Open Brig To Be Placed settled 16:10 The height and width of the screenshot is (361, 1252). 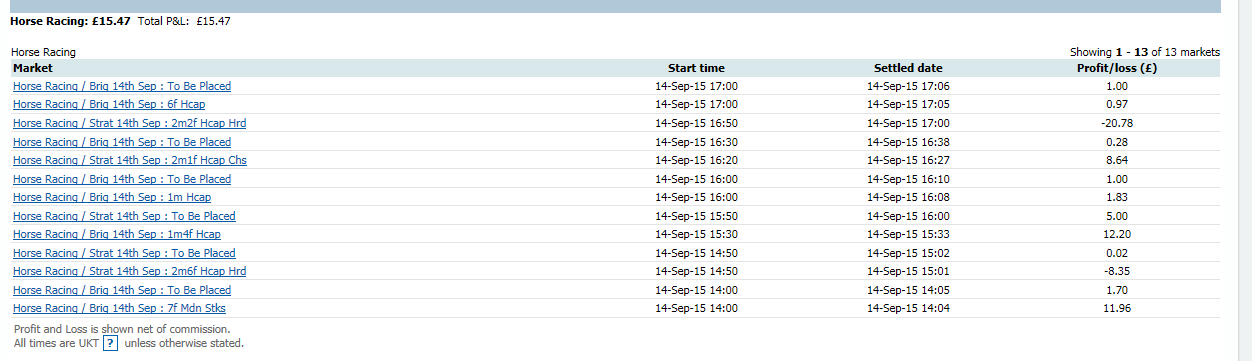(x=122, y=179)
